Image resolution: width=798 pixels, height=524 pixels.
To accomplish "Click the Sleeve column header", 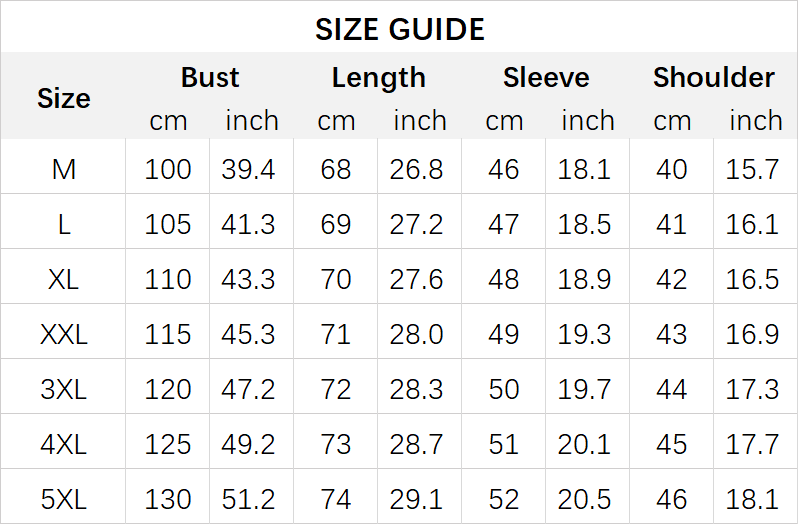I will (x=546, y=78).
